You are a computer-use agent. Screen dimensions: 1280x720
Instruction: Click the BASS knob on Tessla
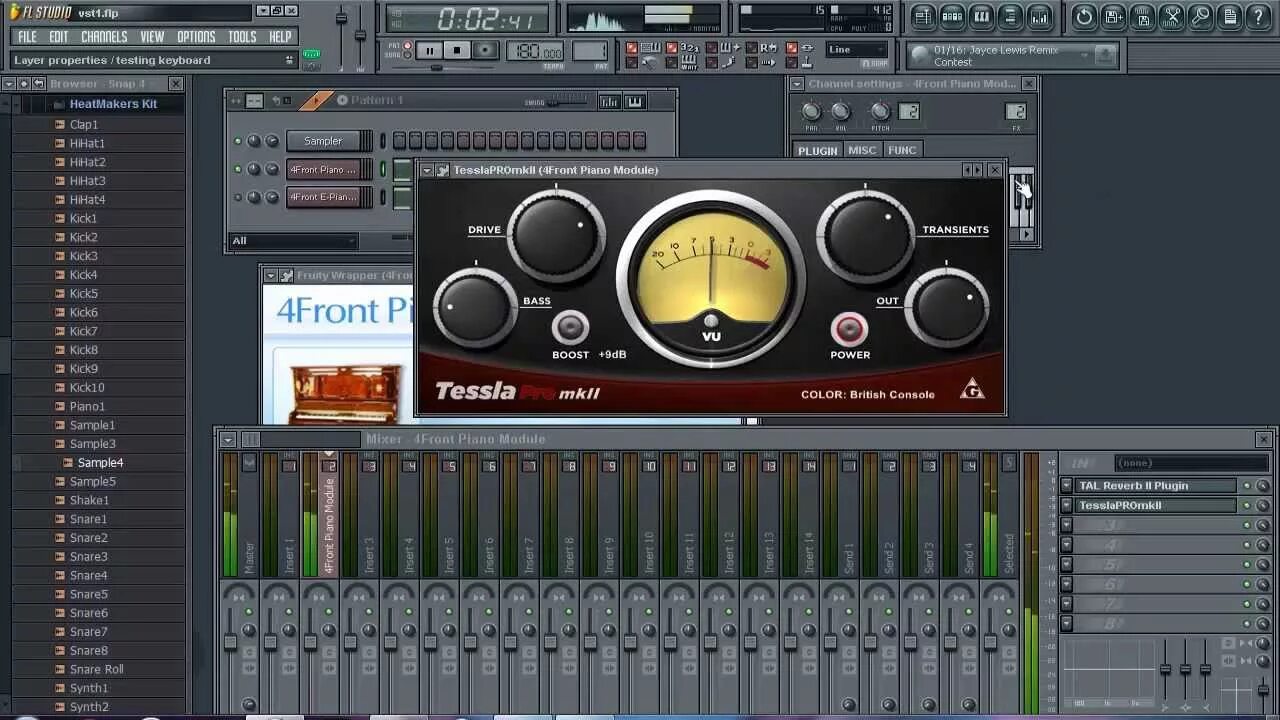(475, 307)
